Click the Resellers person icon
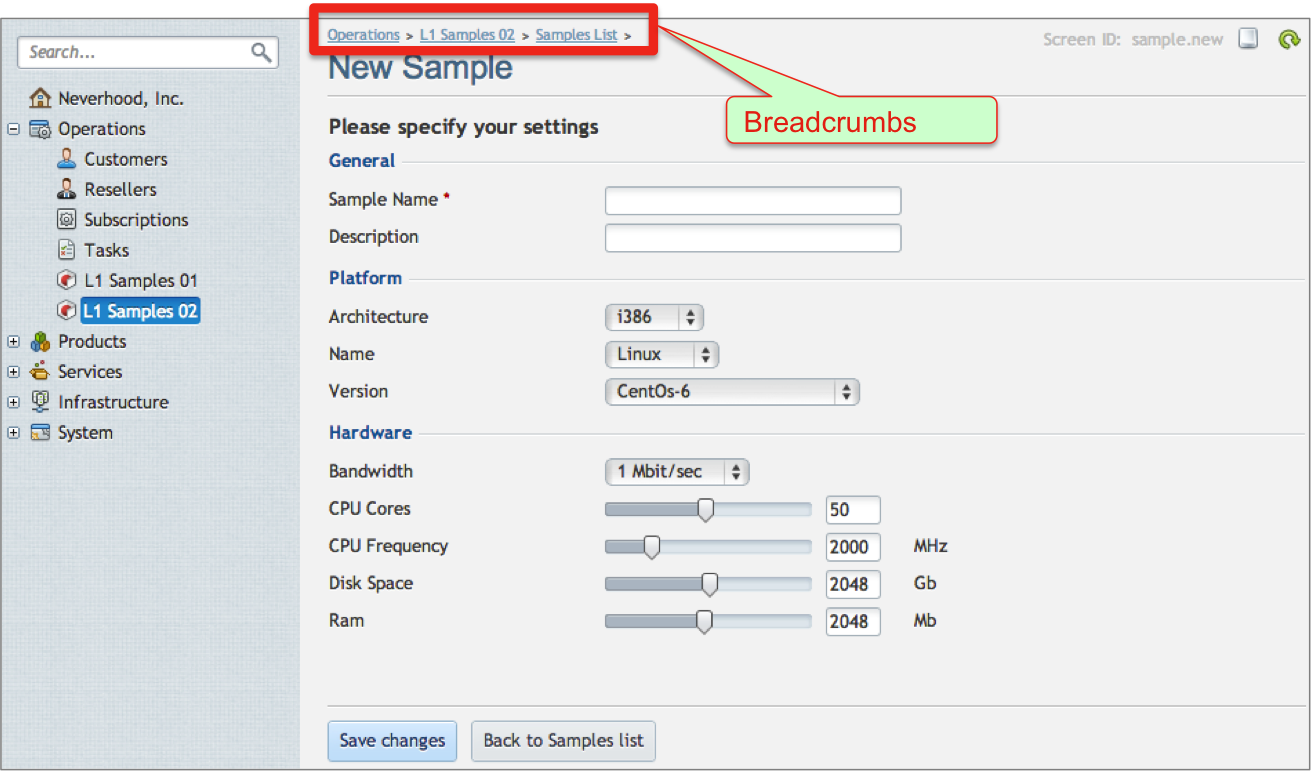This screenshot has width=1311, height=771. [x=67, y=189]
